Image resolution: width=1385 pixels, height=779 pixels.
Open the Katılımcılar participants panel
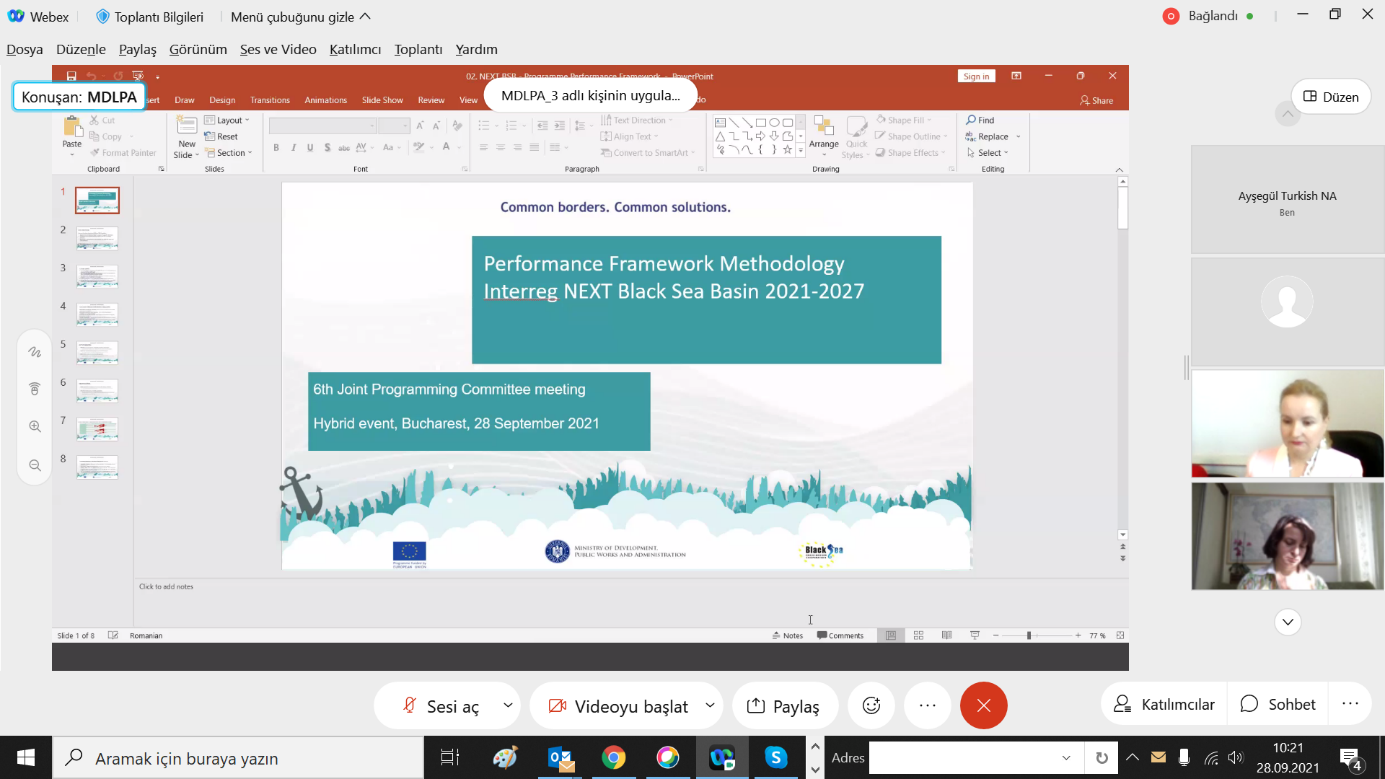pyautogui.click(x=1164, y=705)
